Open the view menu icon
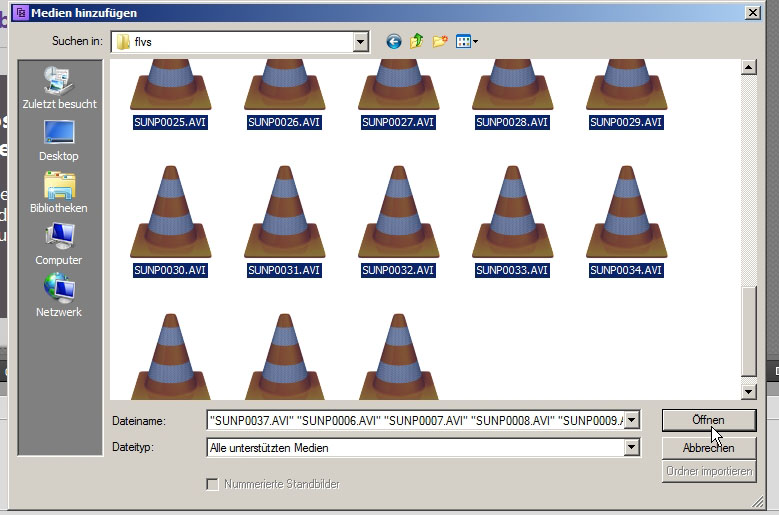 pyautogui.click(x=467, y=42)
